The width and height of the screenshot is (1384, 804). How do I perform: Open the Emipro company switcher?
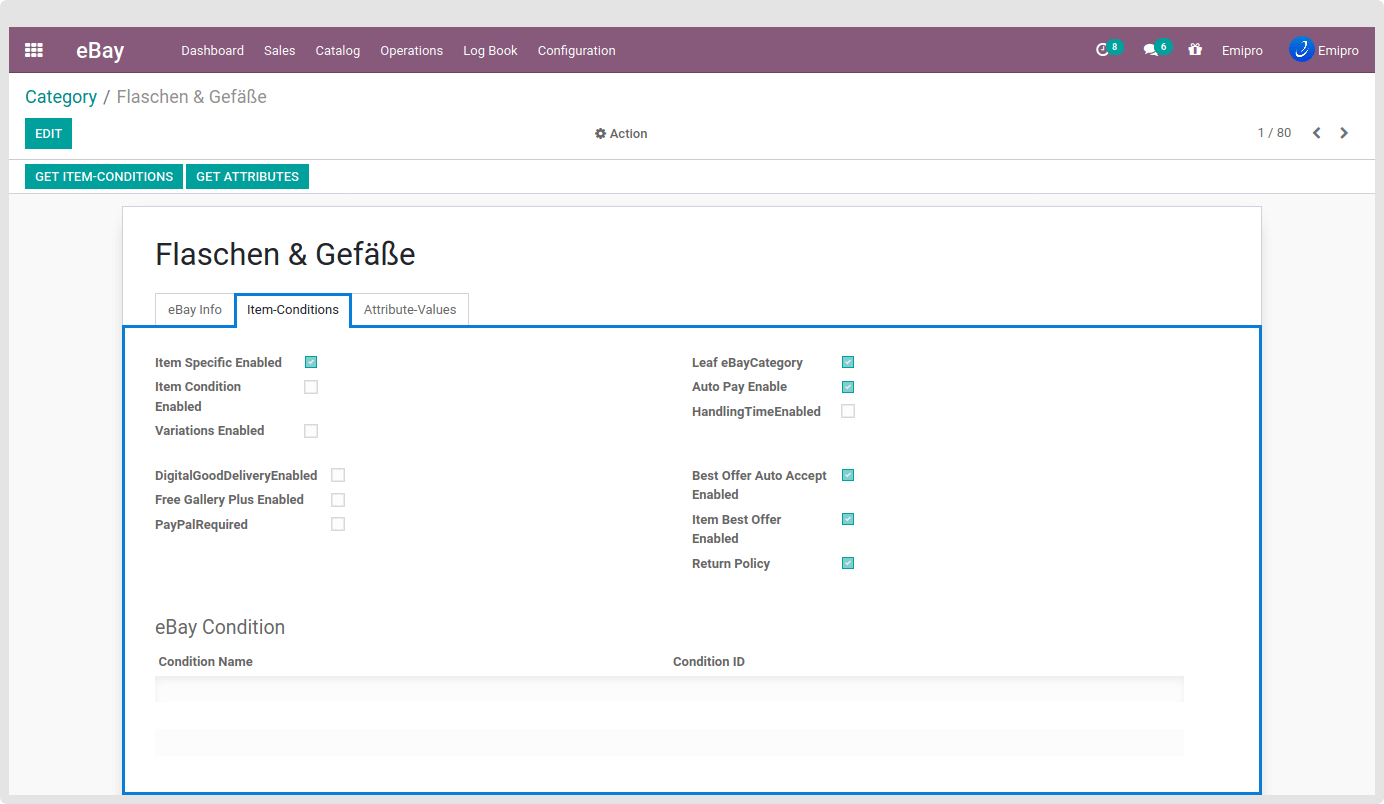[1242, 50]
